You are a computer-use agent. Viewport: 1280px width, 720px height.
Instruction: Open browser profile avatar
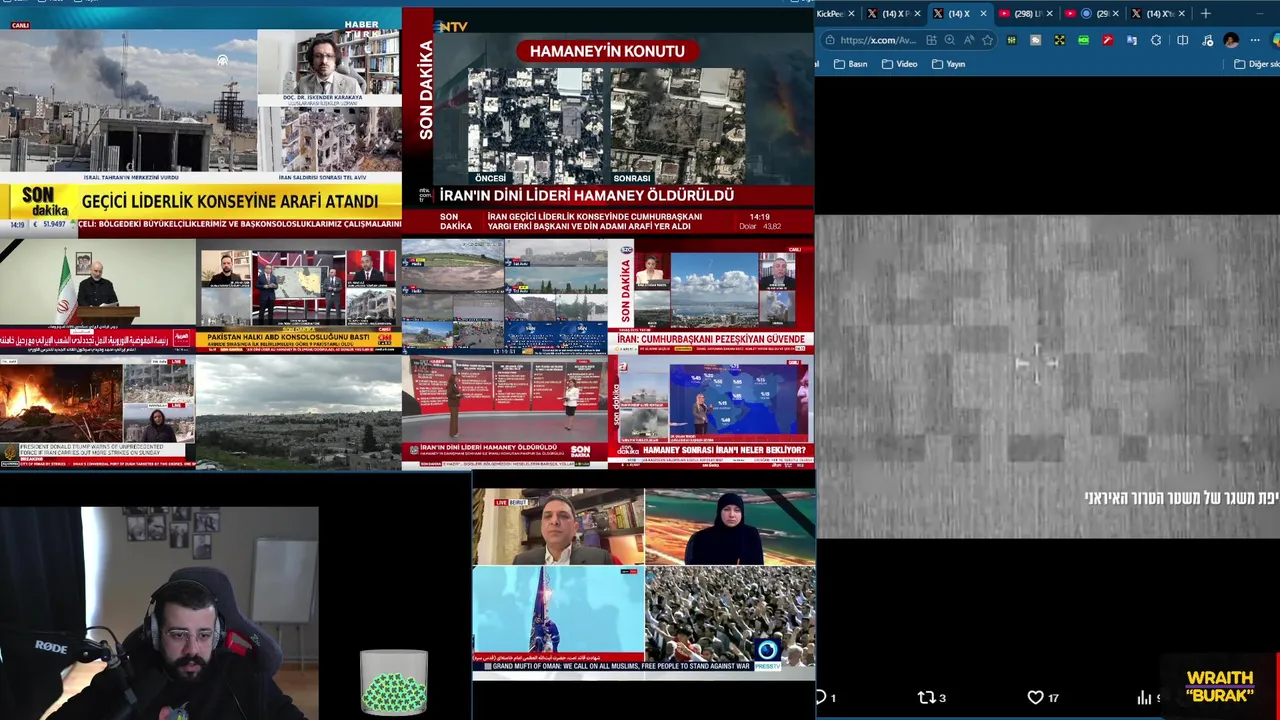pos(1231,40)
